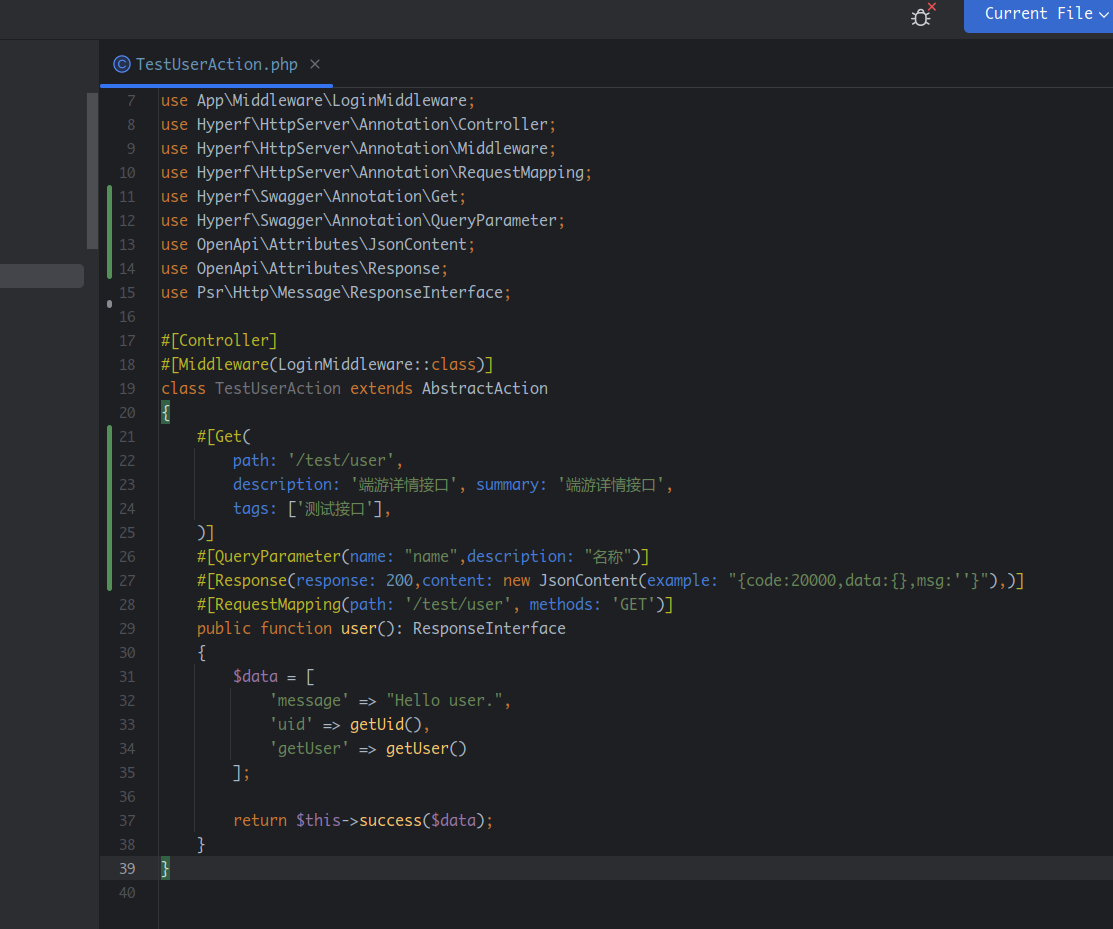Screen dimensions: 1113x929
Task: Click the debug bug icon
Action: pos(922,16)
